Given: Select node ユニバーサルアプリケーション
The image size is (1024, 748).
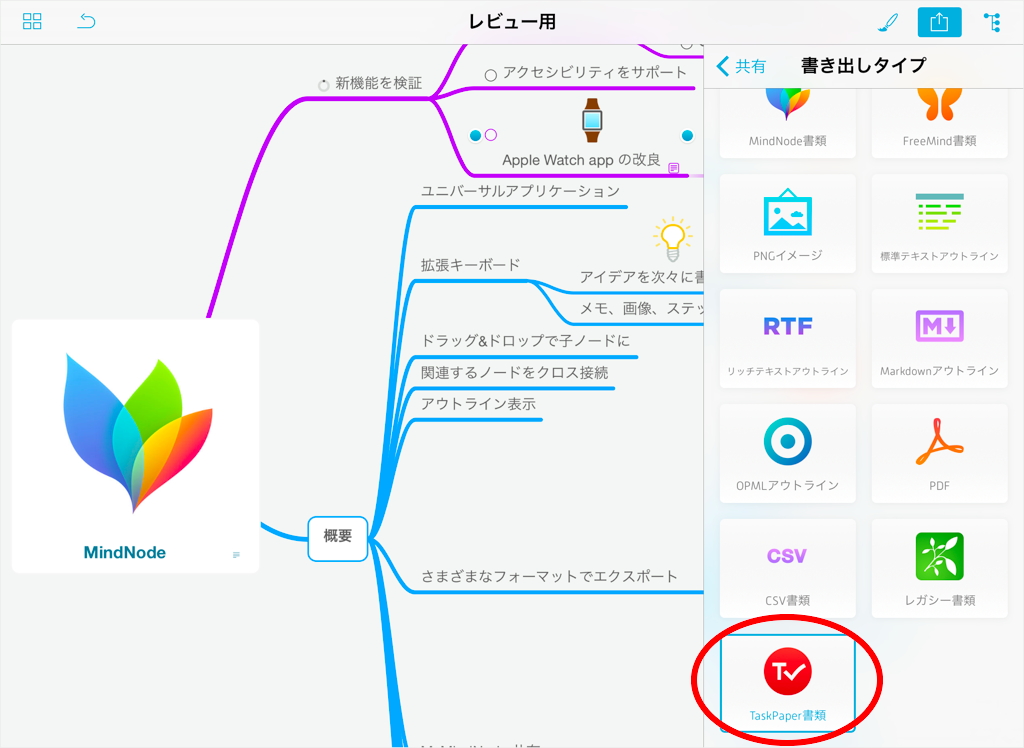Looking at the screenshot, I should pyautogui.click(x=520, y=191).
